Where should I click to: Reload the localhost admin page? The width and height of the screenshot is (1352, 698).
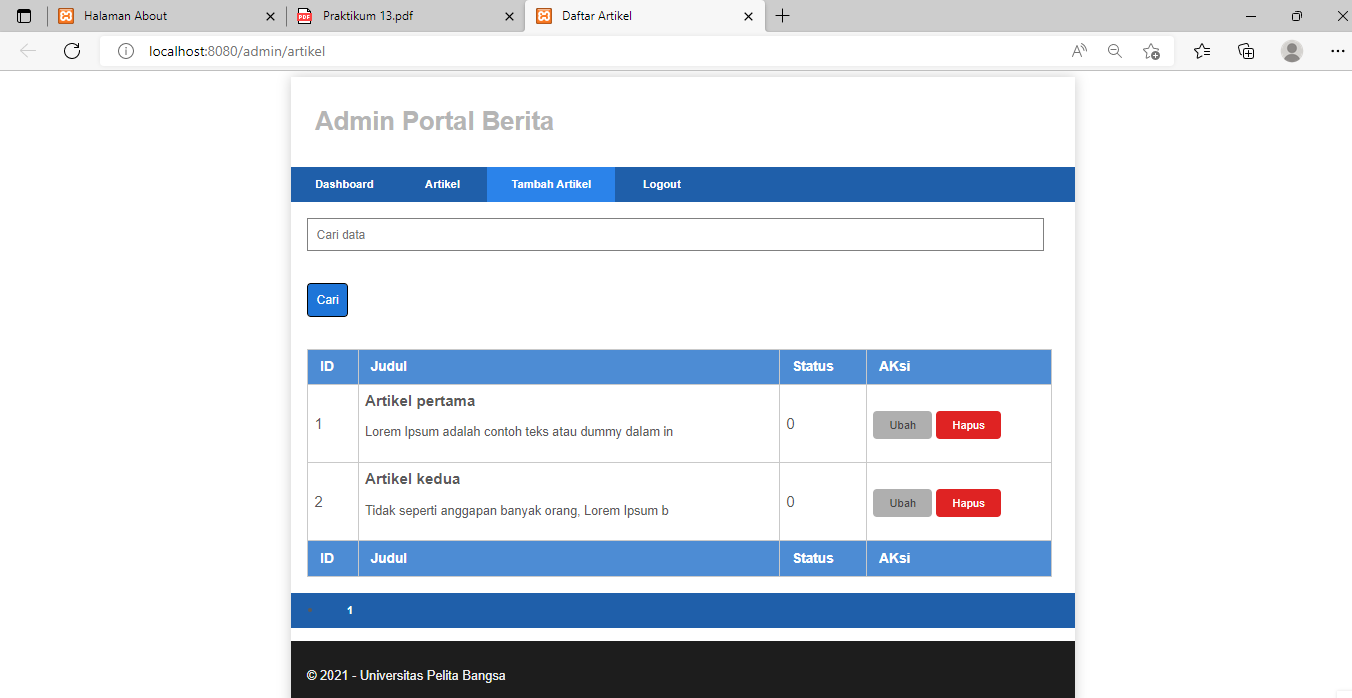[x=71, y=50]
